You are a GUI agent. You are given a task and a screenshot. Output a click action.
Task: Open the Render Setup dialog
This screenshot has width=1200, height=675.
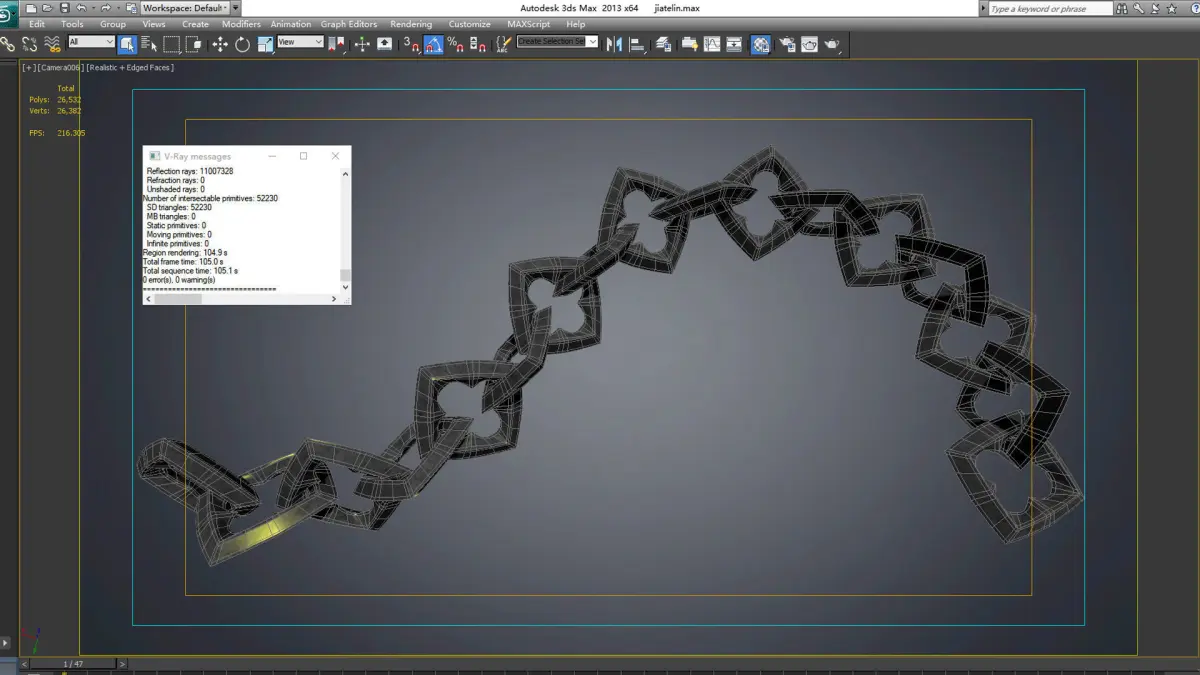pyautogui.click(x=787, y=44)
